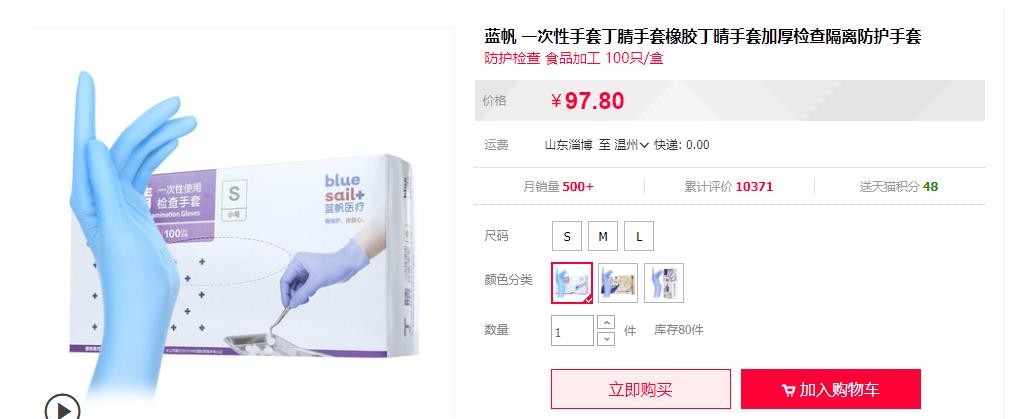Choose the third color classification thumbnail

click(x=664, y=283)
